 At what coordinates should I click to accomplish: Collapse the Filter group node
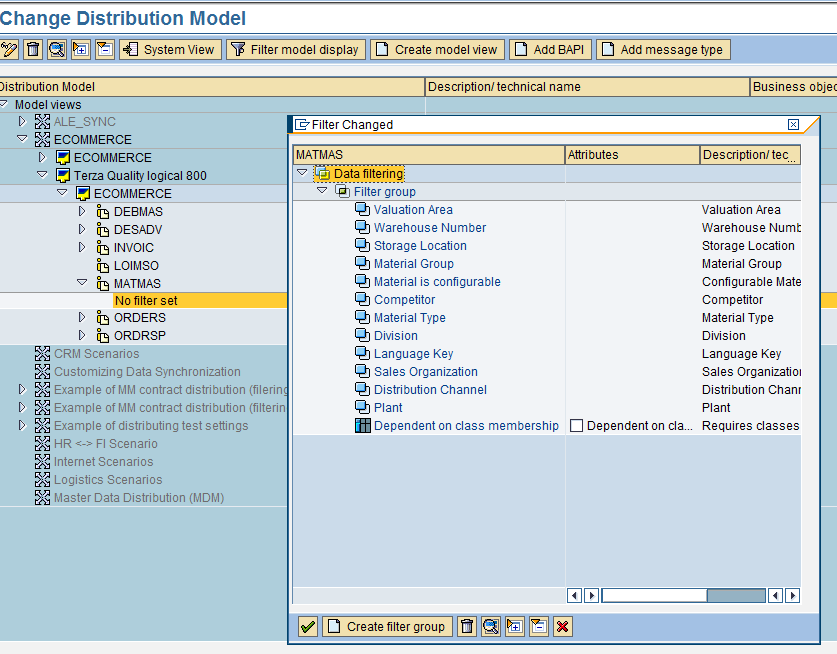[322, 191]
